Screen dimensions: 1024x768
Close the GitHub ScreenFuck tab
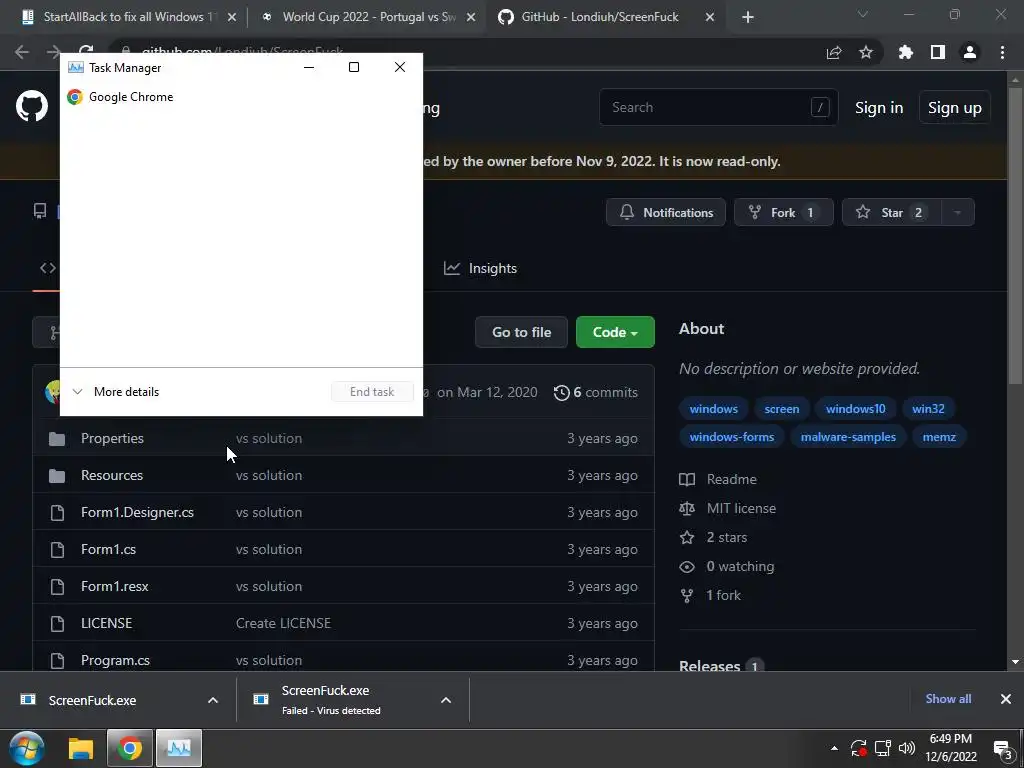click(x=710, y=18)
